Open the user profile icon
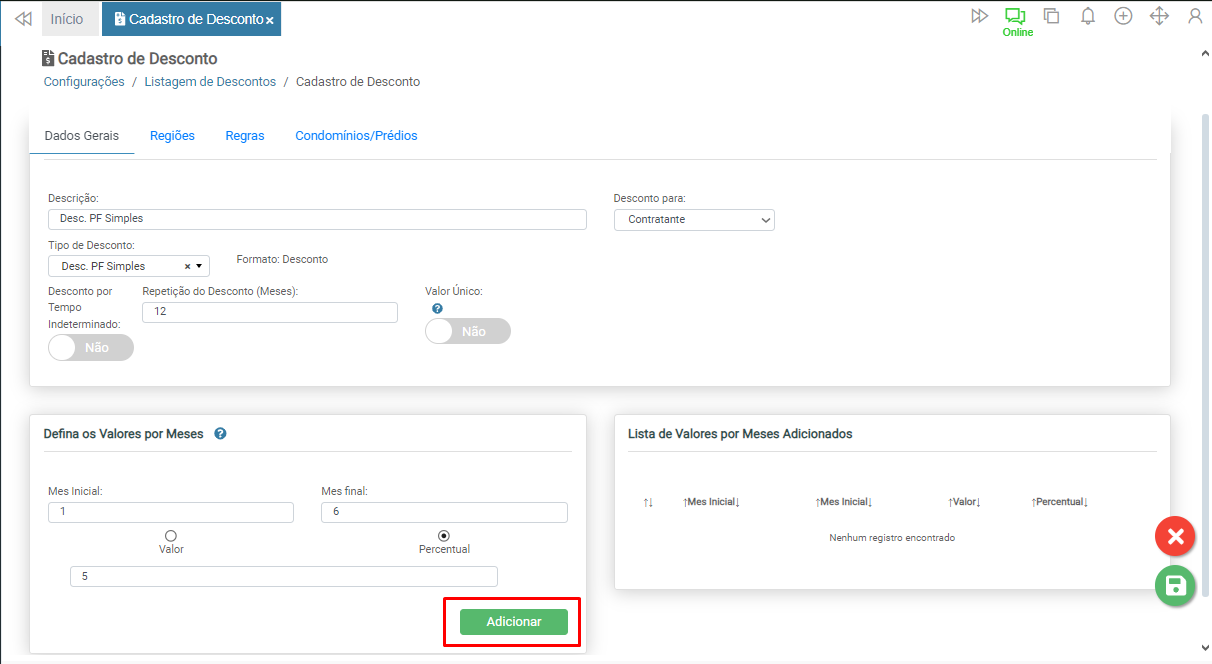The width and height of the screenshot is (1212, 664). tap(1195, 16)
